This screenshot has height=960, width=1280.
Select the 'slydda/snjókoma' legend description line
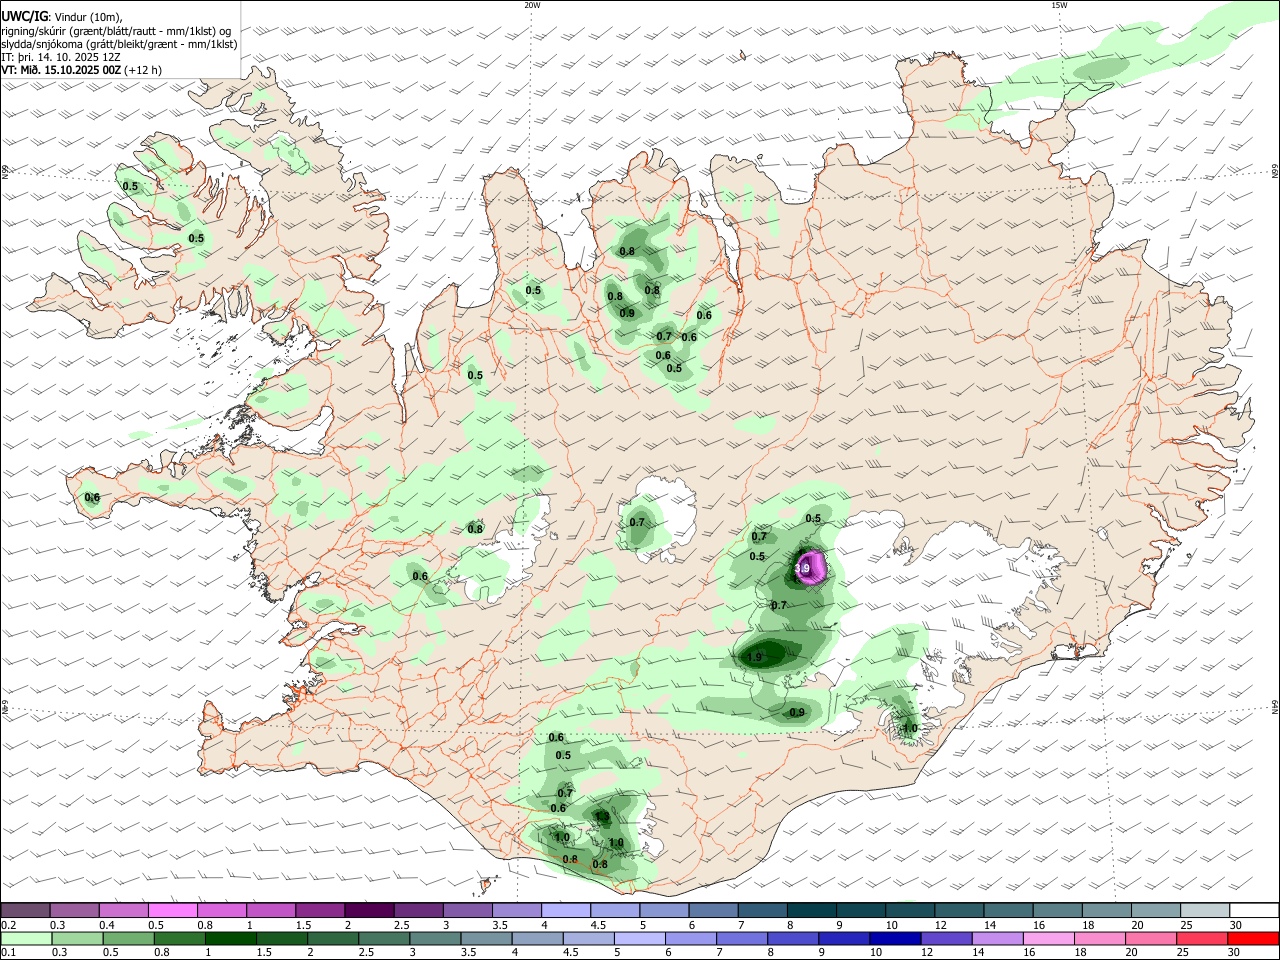tap(119, 44)
